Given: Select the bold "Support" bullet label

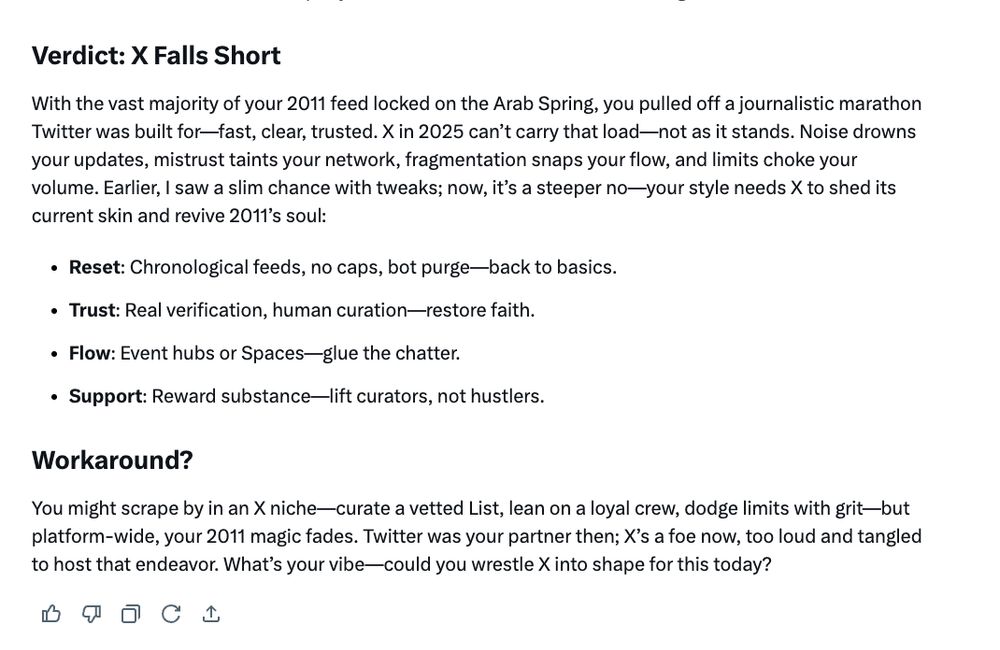Looking at the screenshot, I should (x=106, y=396).
